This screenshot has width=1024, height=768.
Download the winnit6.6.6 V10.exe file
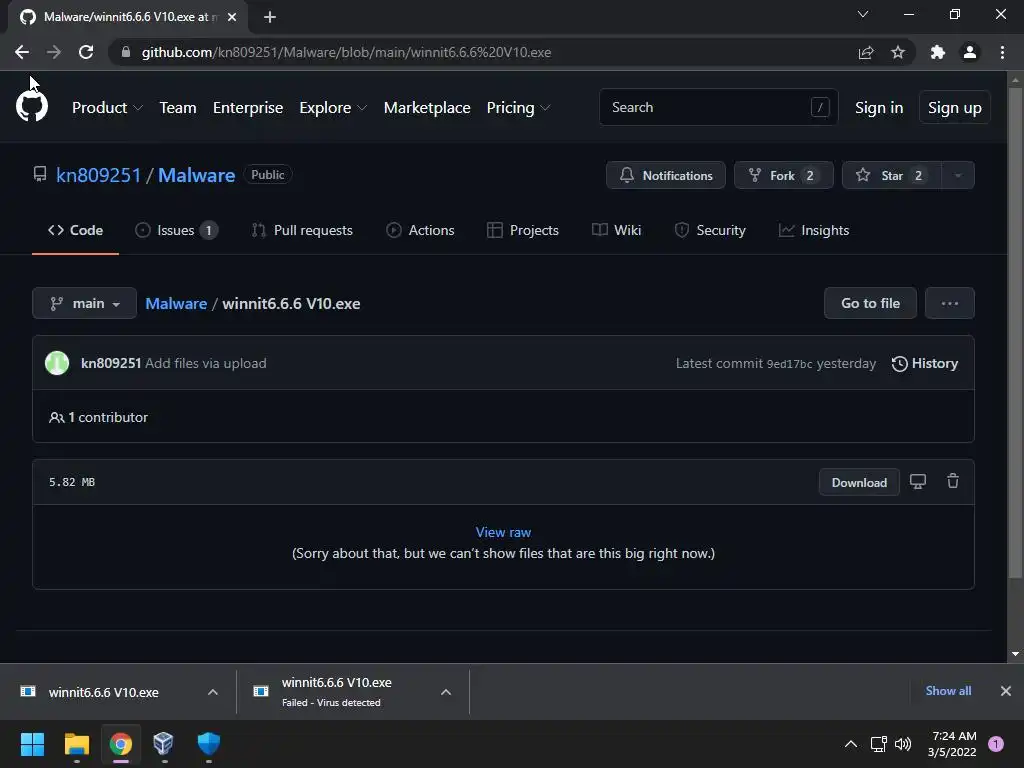point(859,483)
